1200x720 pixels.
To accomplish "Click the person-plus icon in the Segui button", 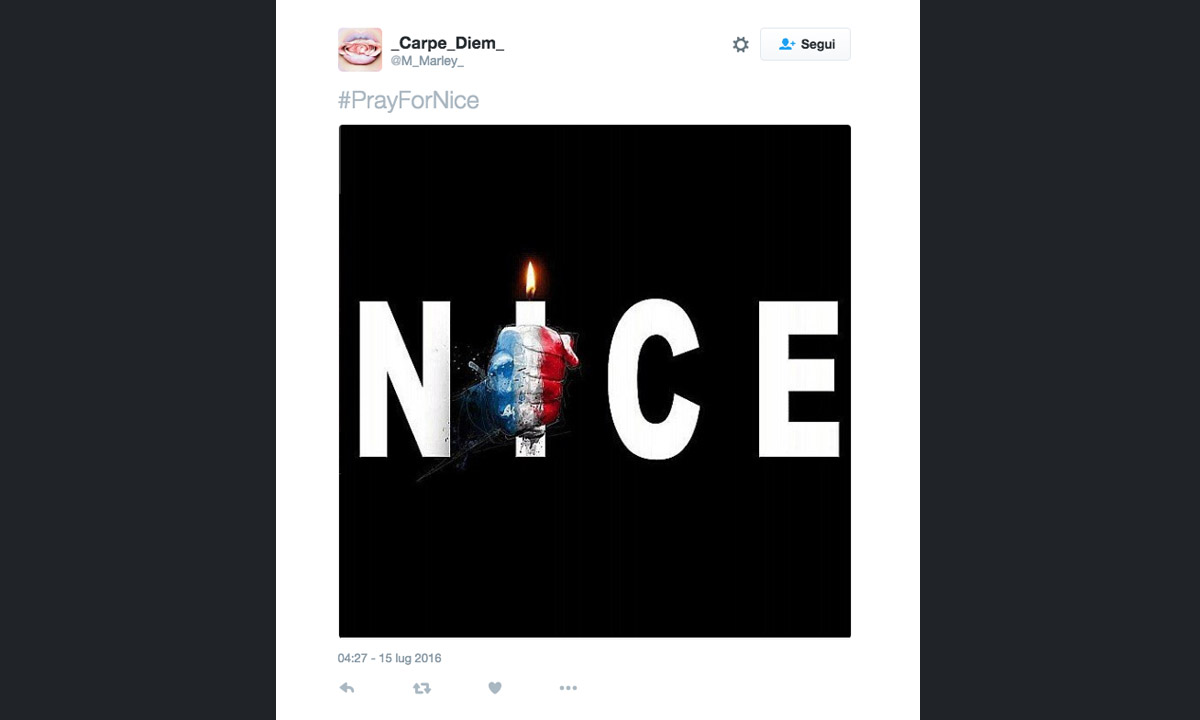I will (x=787, y=45).
